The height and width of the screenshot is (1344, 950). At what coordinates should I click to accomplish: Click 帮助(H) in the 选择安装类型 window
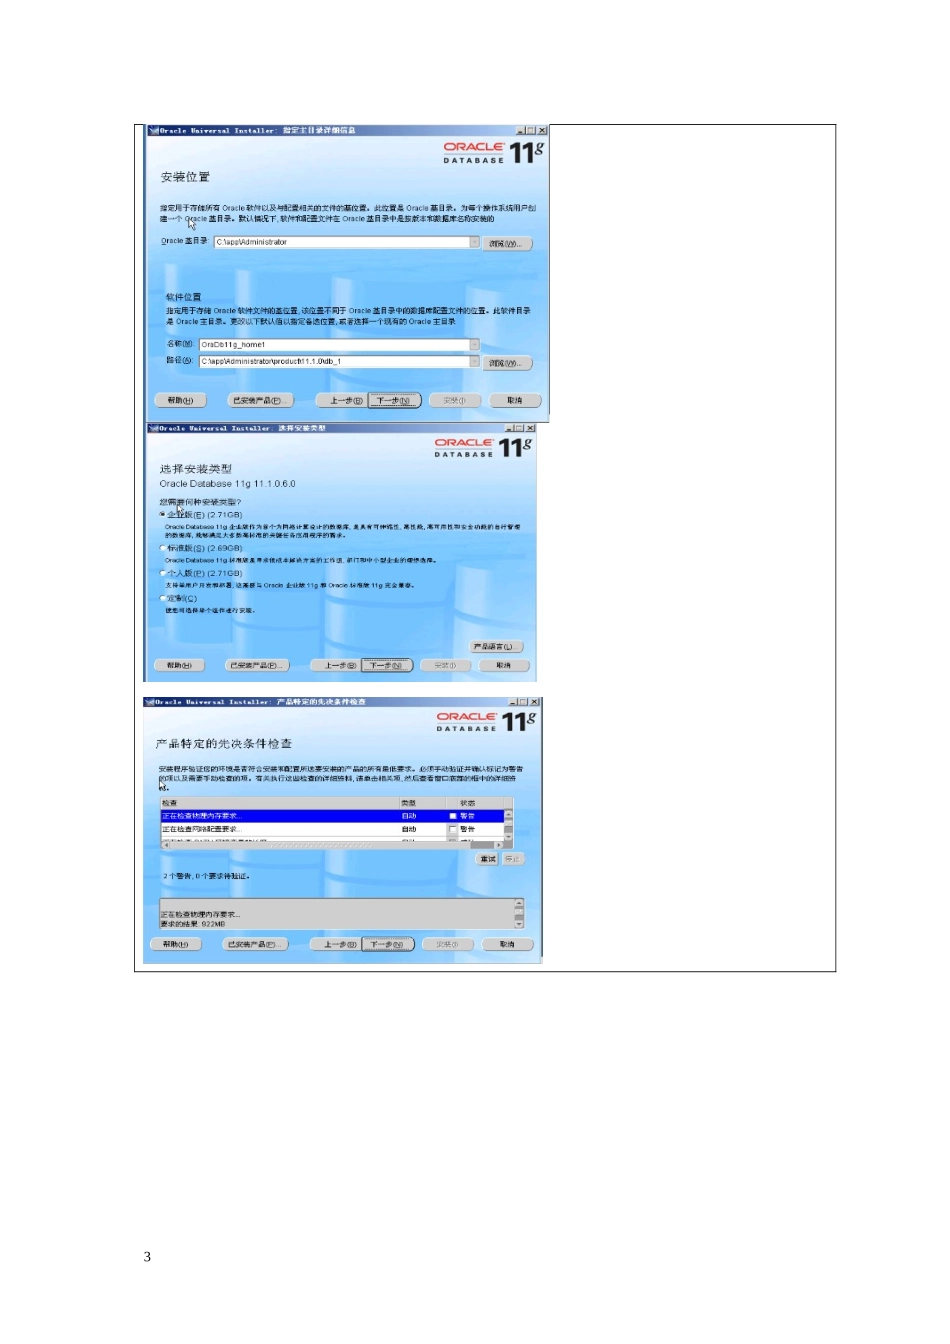coord(179,665)
